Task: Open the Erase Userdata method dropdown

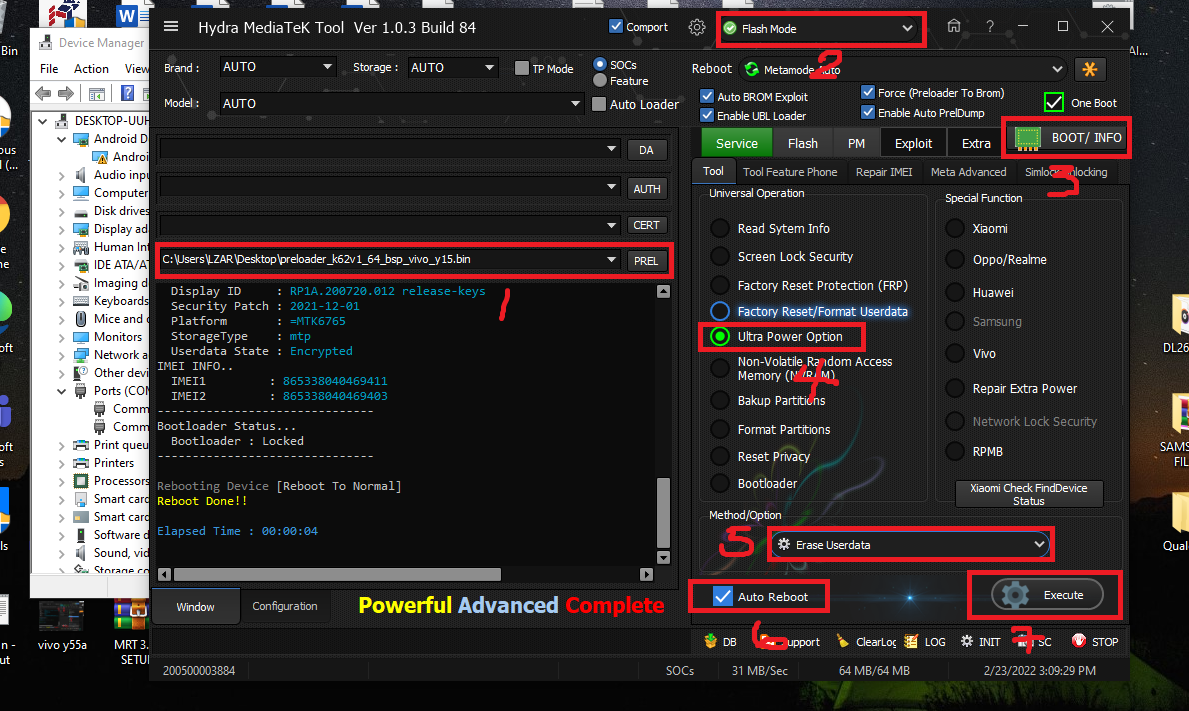Action: [911, 544]
